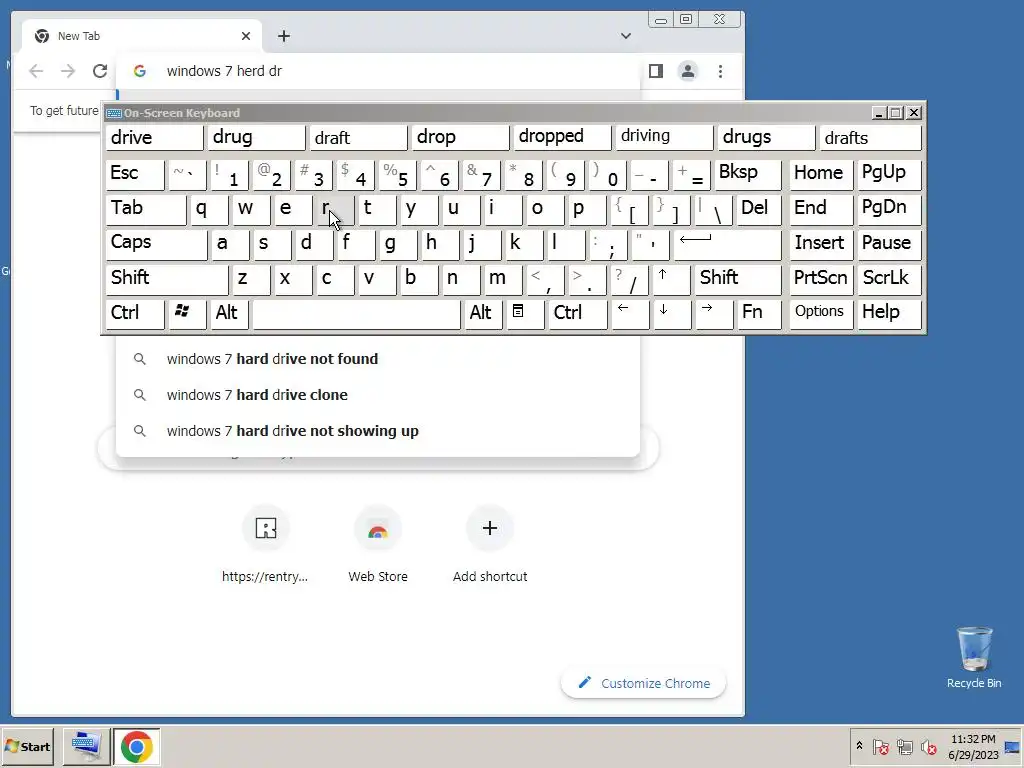Click Chrome icon in taskbar
The image size is (1024, 768).
pyautogui.click(x=136, y=746)
